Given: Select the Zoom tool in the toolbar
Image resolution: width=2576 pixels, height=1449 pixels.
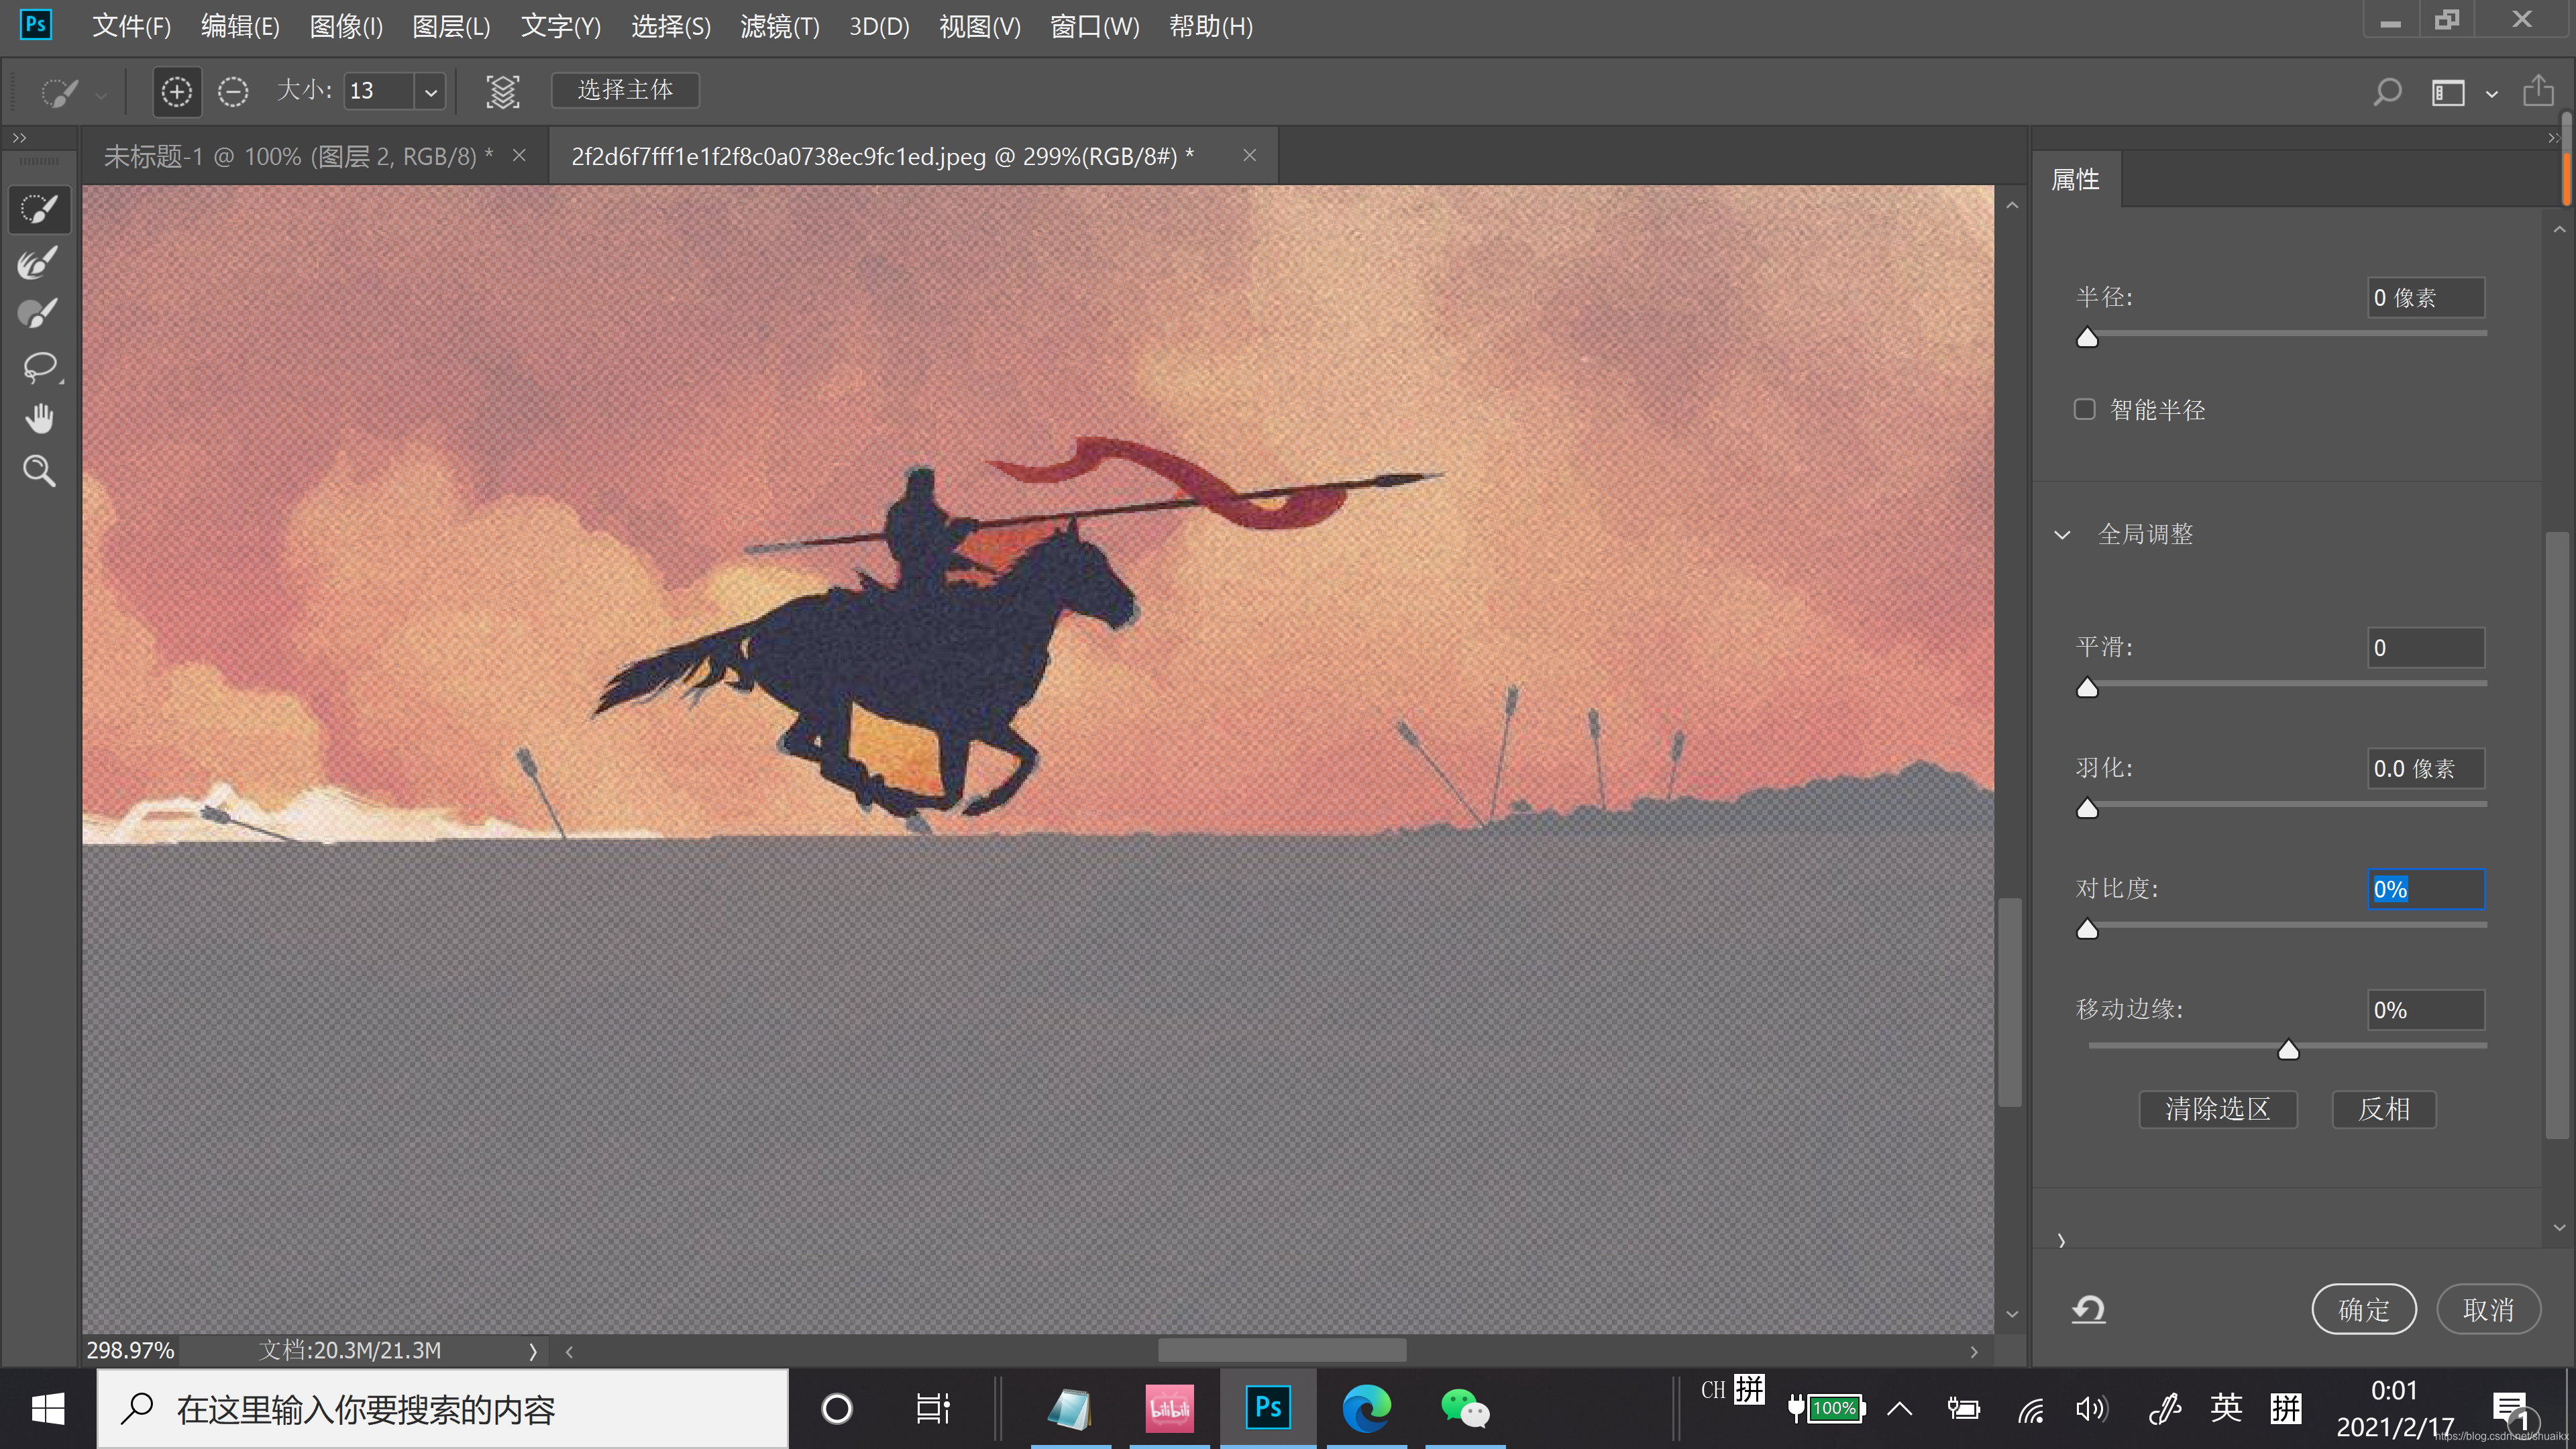Looking at the screenshot, I should click(39, 471).
